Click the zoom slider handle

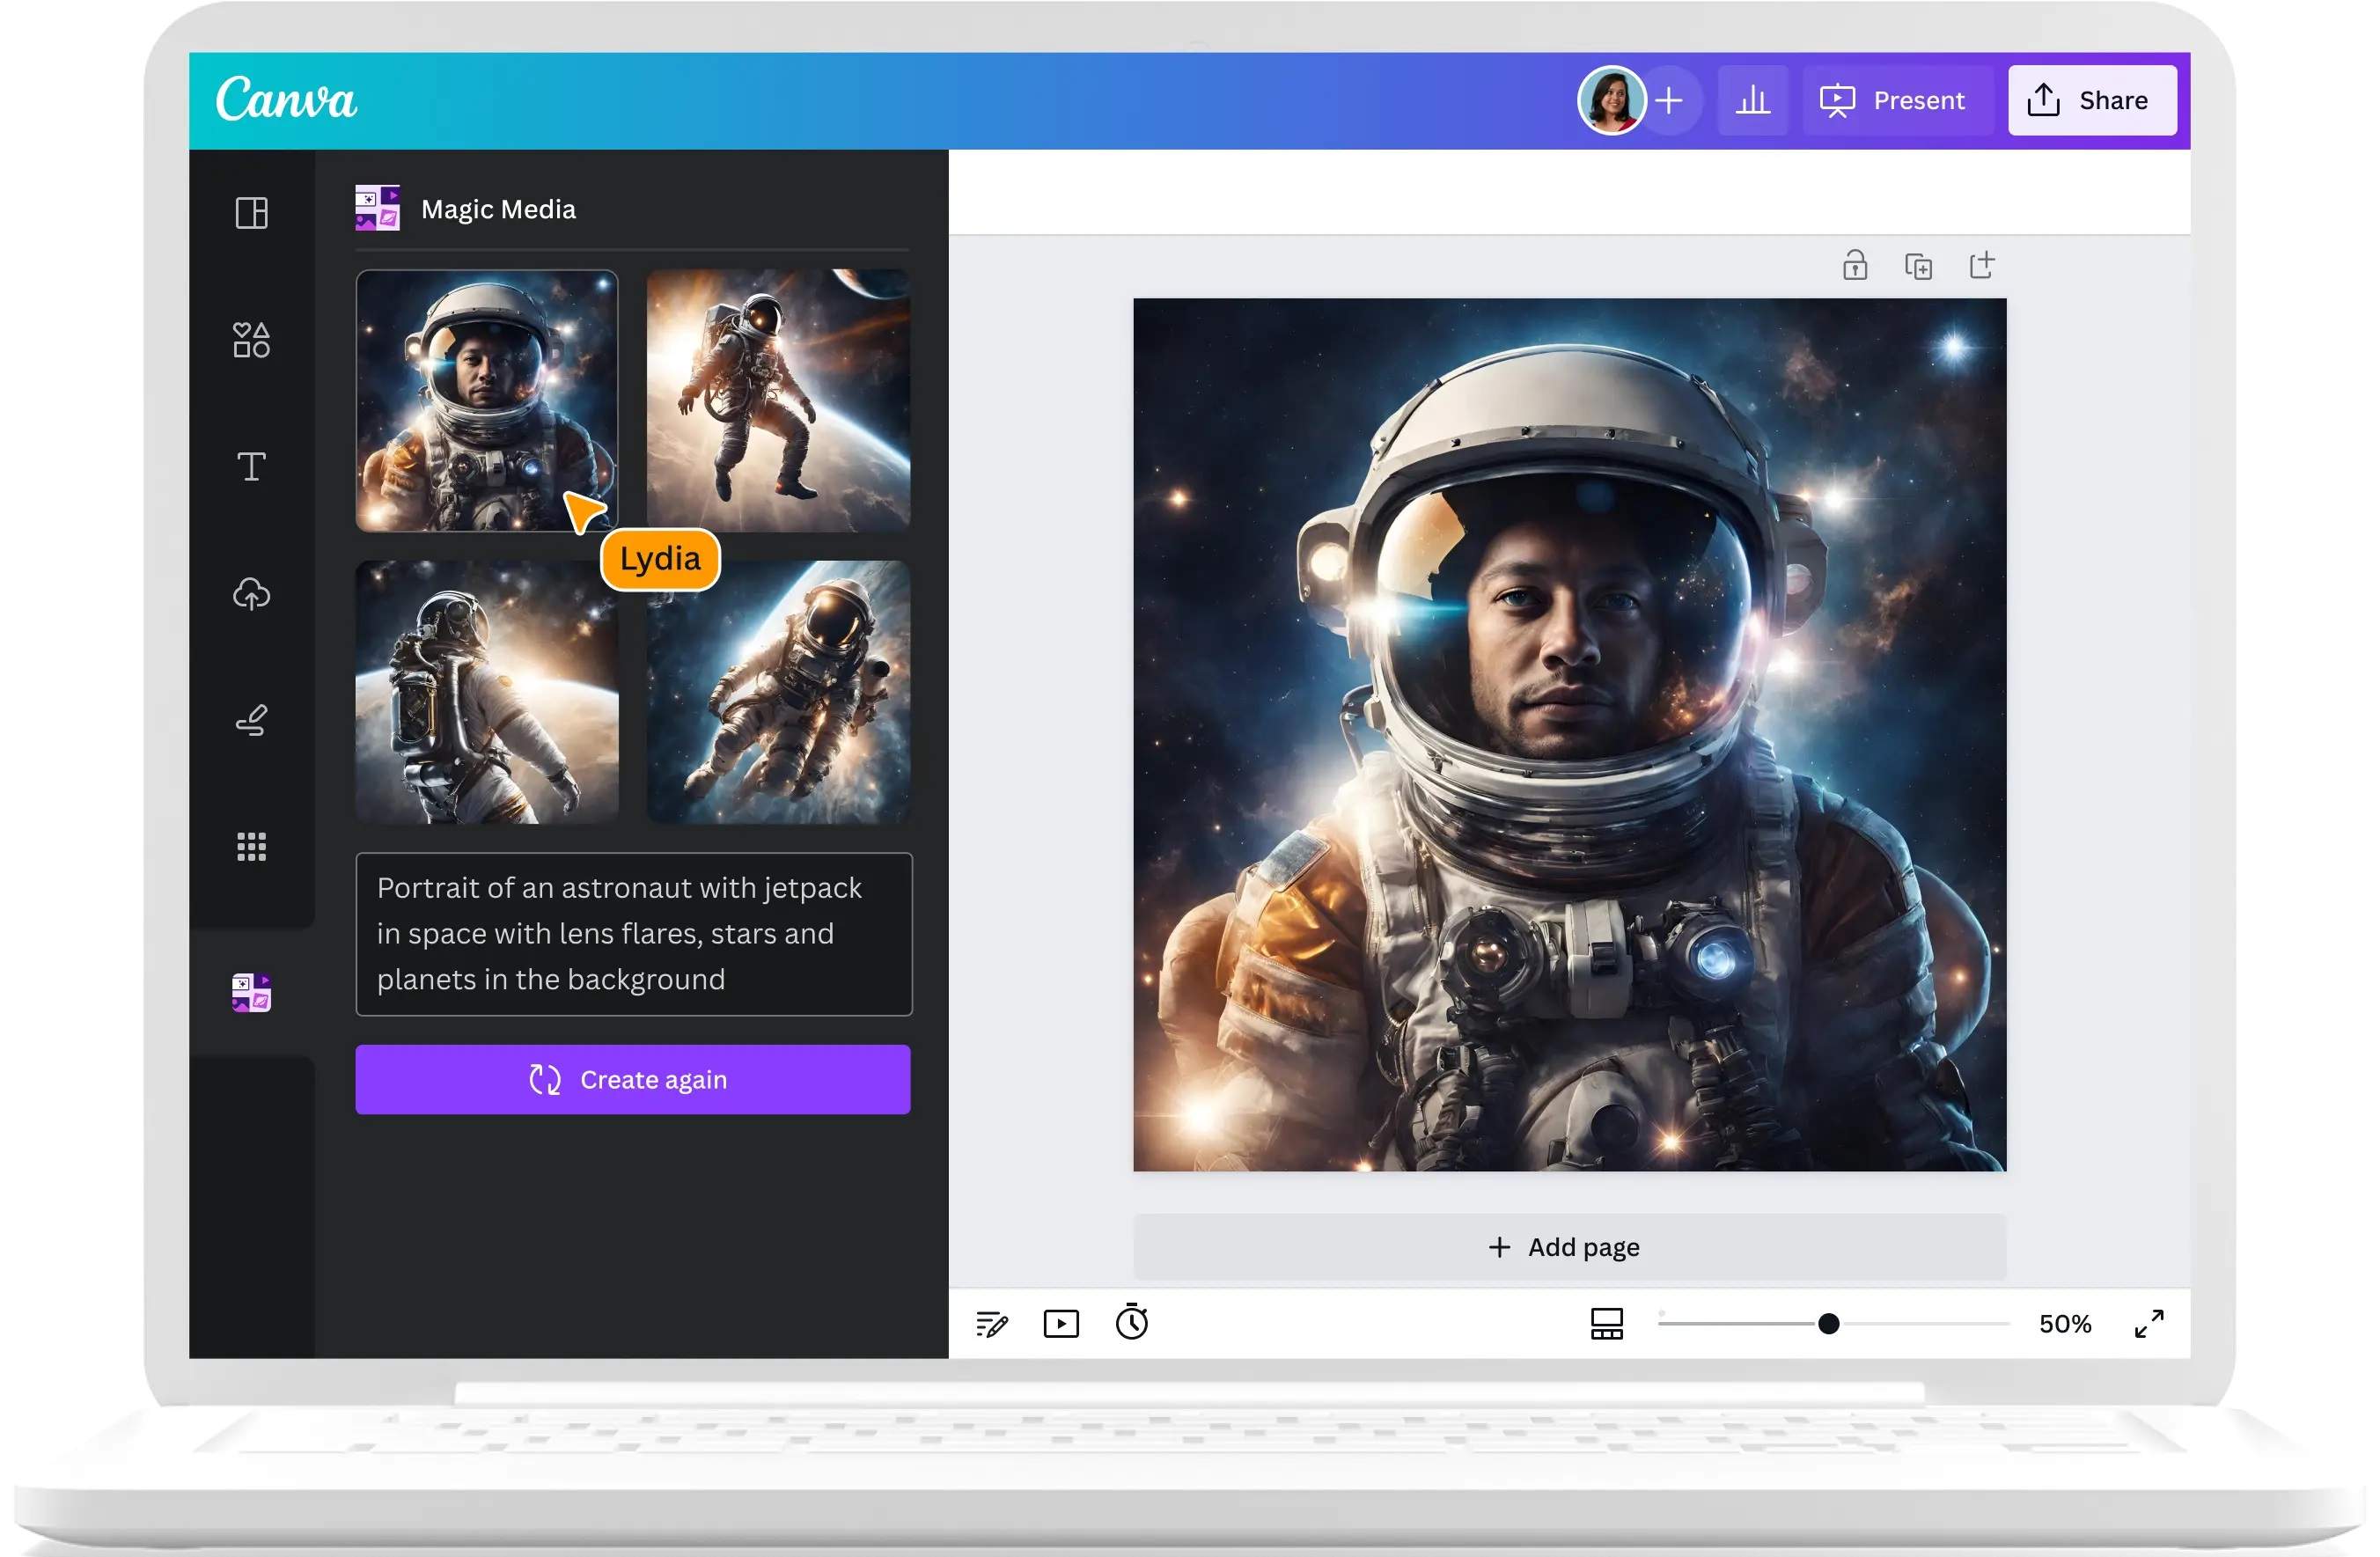coord(1828,1324)
